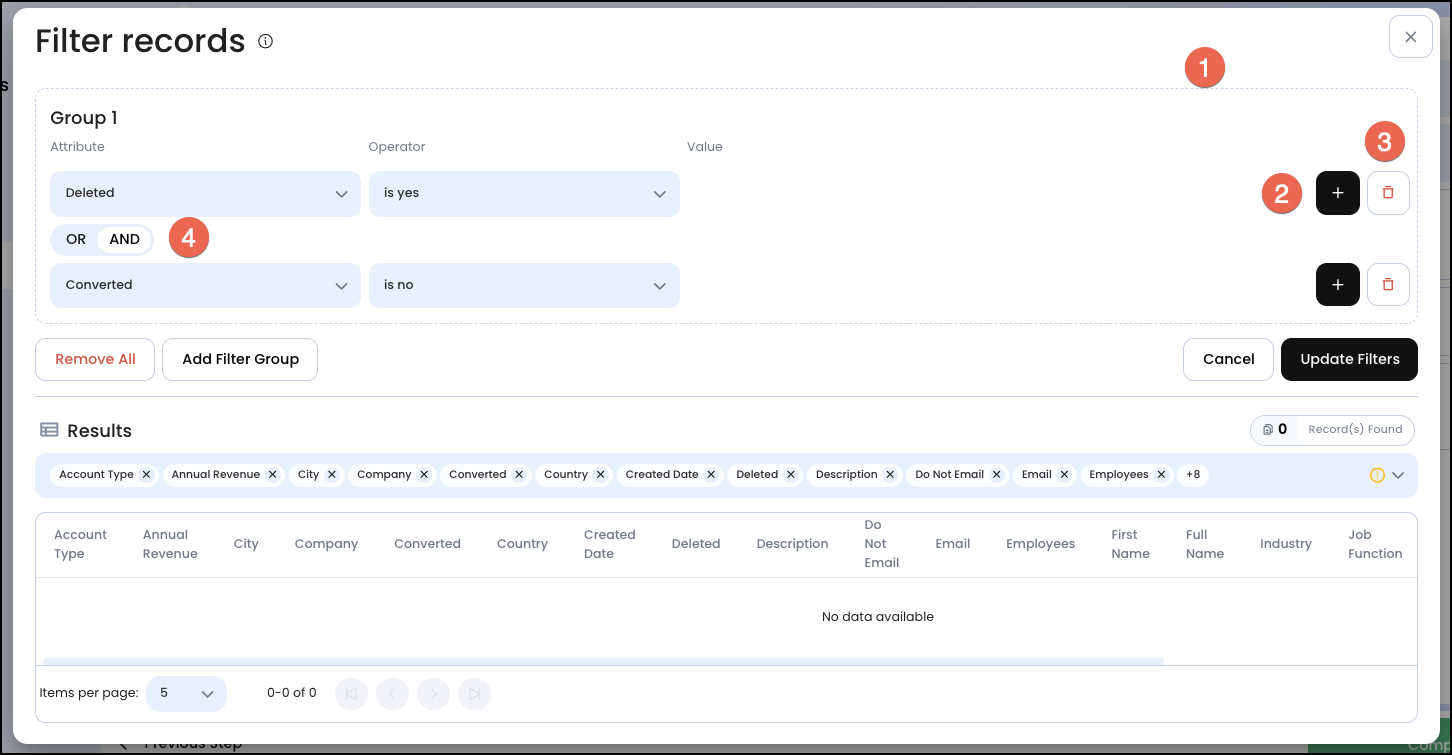Remove the Converted column chip
The image size is (1452, 755).
[519, 475]
